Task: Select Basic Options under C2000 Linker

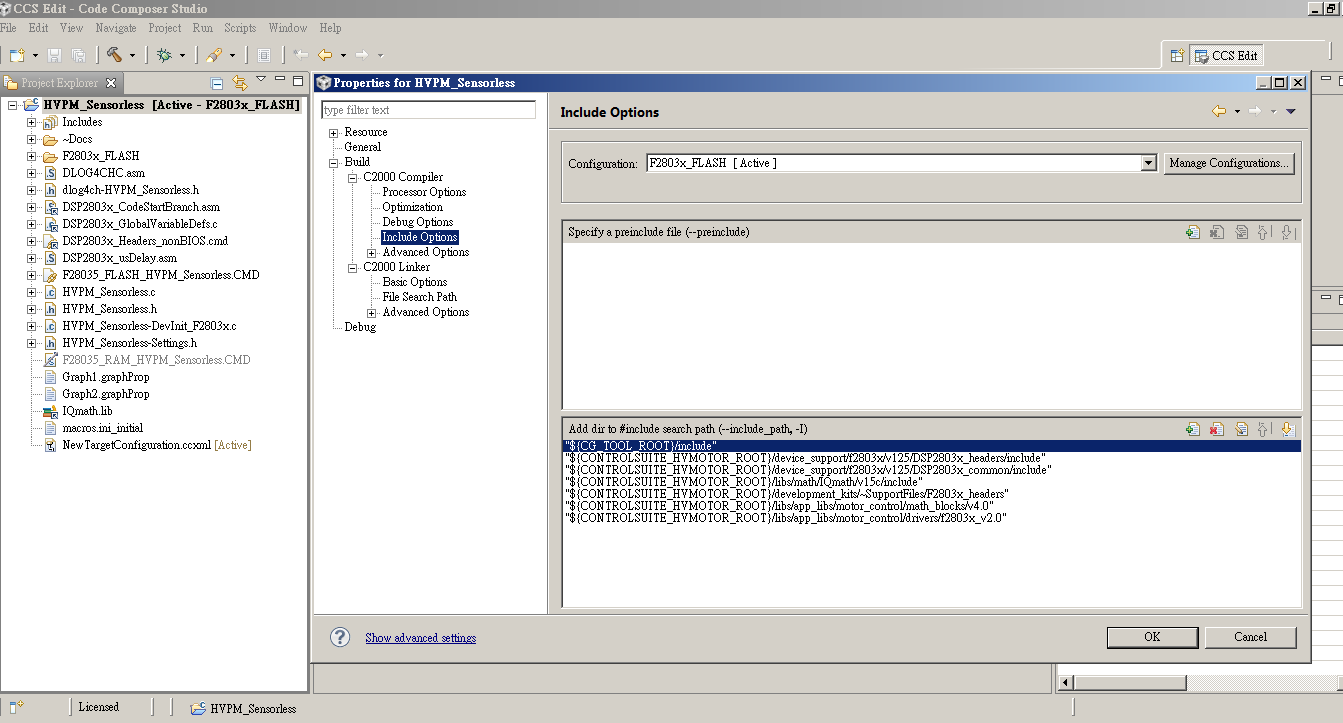Action: pos(414,282)
